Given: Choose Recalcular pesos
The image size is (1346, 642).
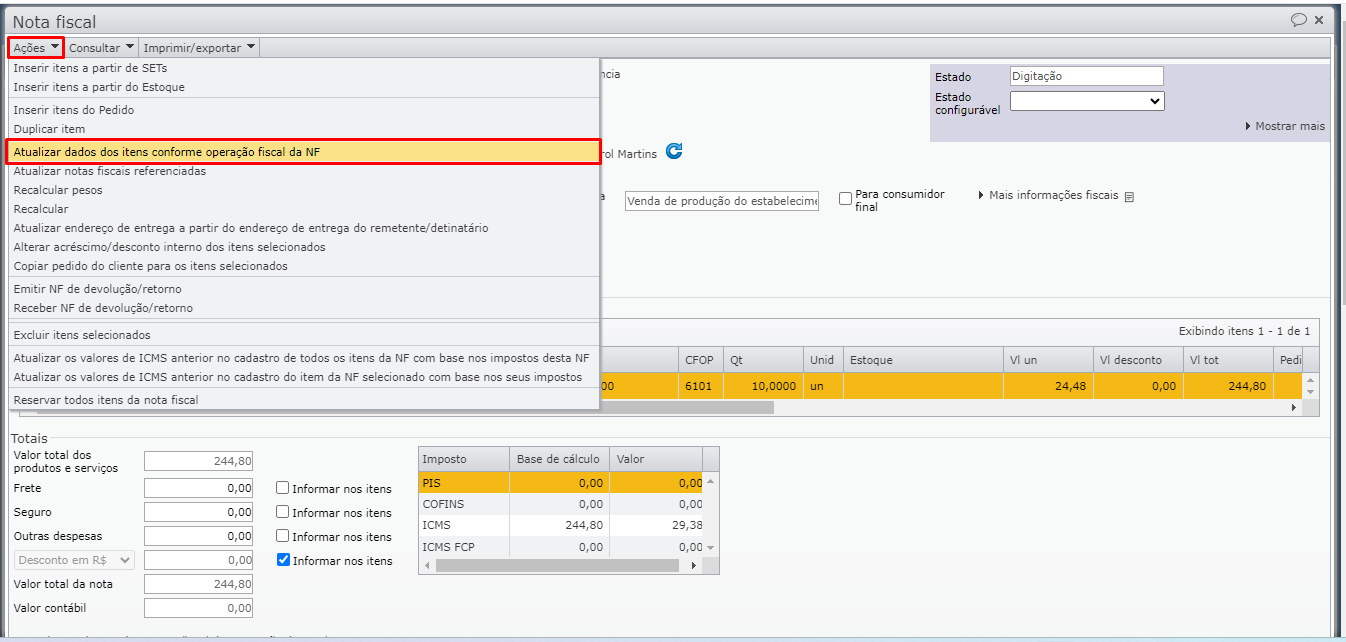Looking at the screenshot, I should (304, 190).
